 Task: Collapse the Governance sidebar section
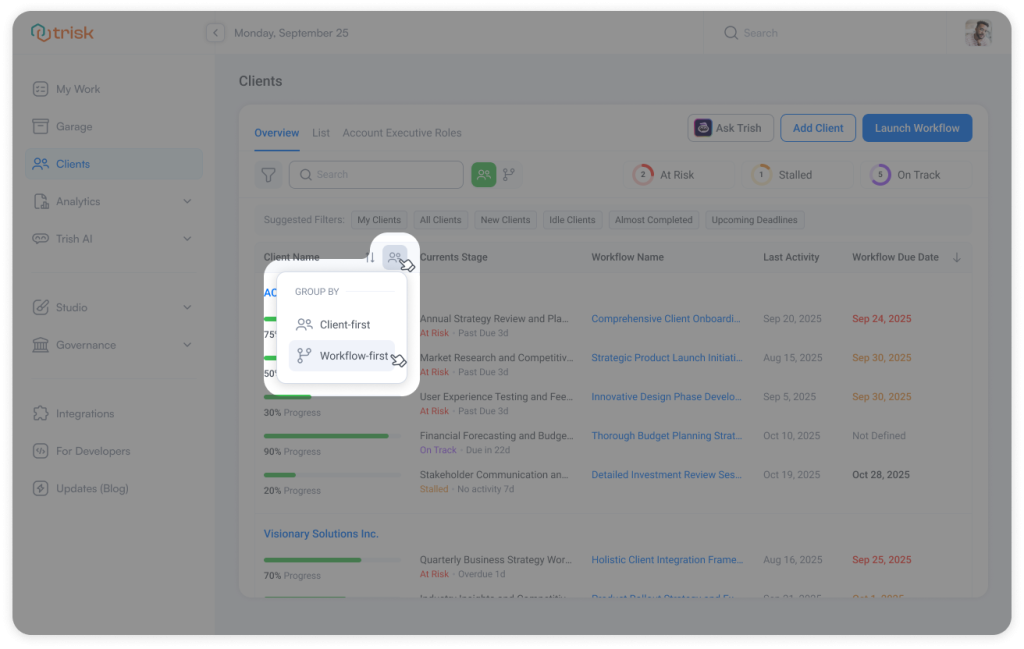(x=186, y=344)
